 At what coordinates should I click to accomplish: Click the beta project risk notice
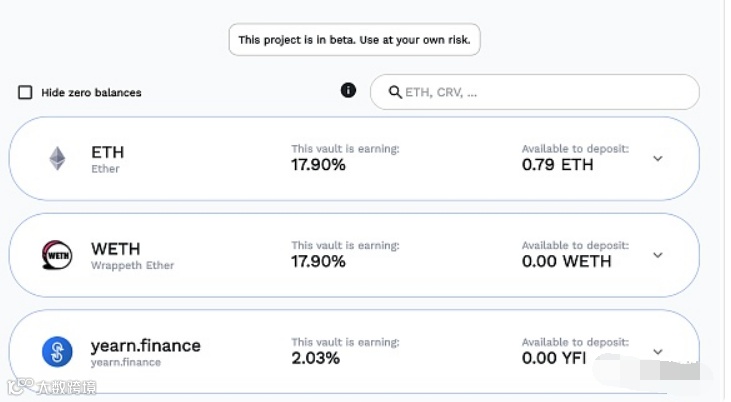pyautogui.click(x=354, y=40)
